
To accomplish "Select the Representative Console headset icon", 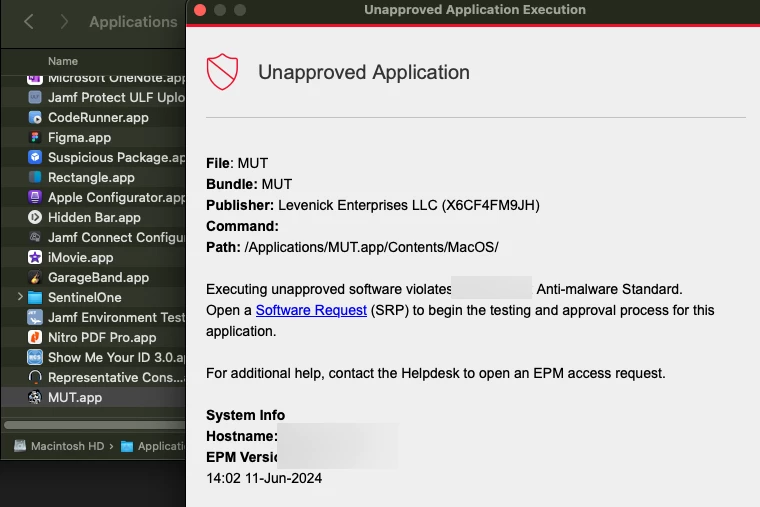I will [34, 377].
